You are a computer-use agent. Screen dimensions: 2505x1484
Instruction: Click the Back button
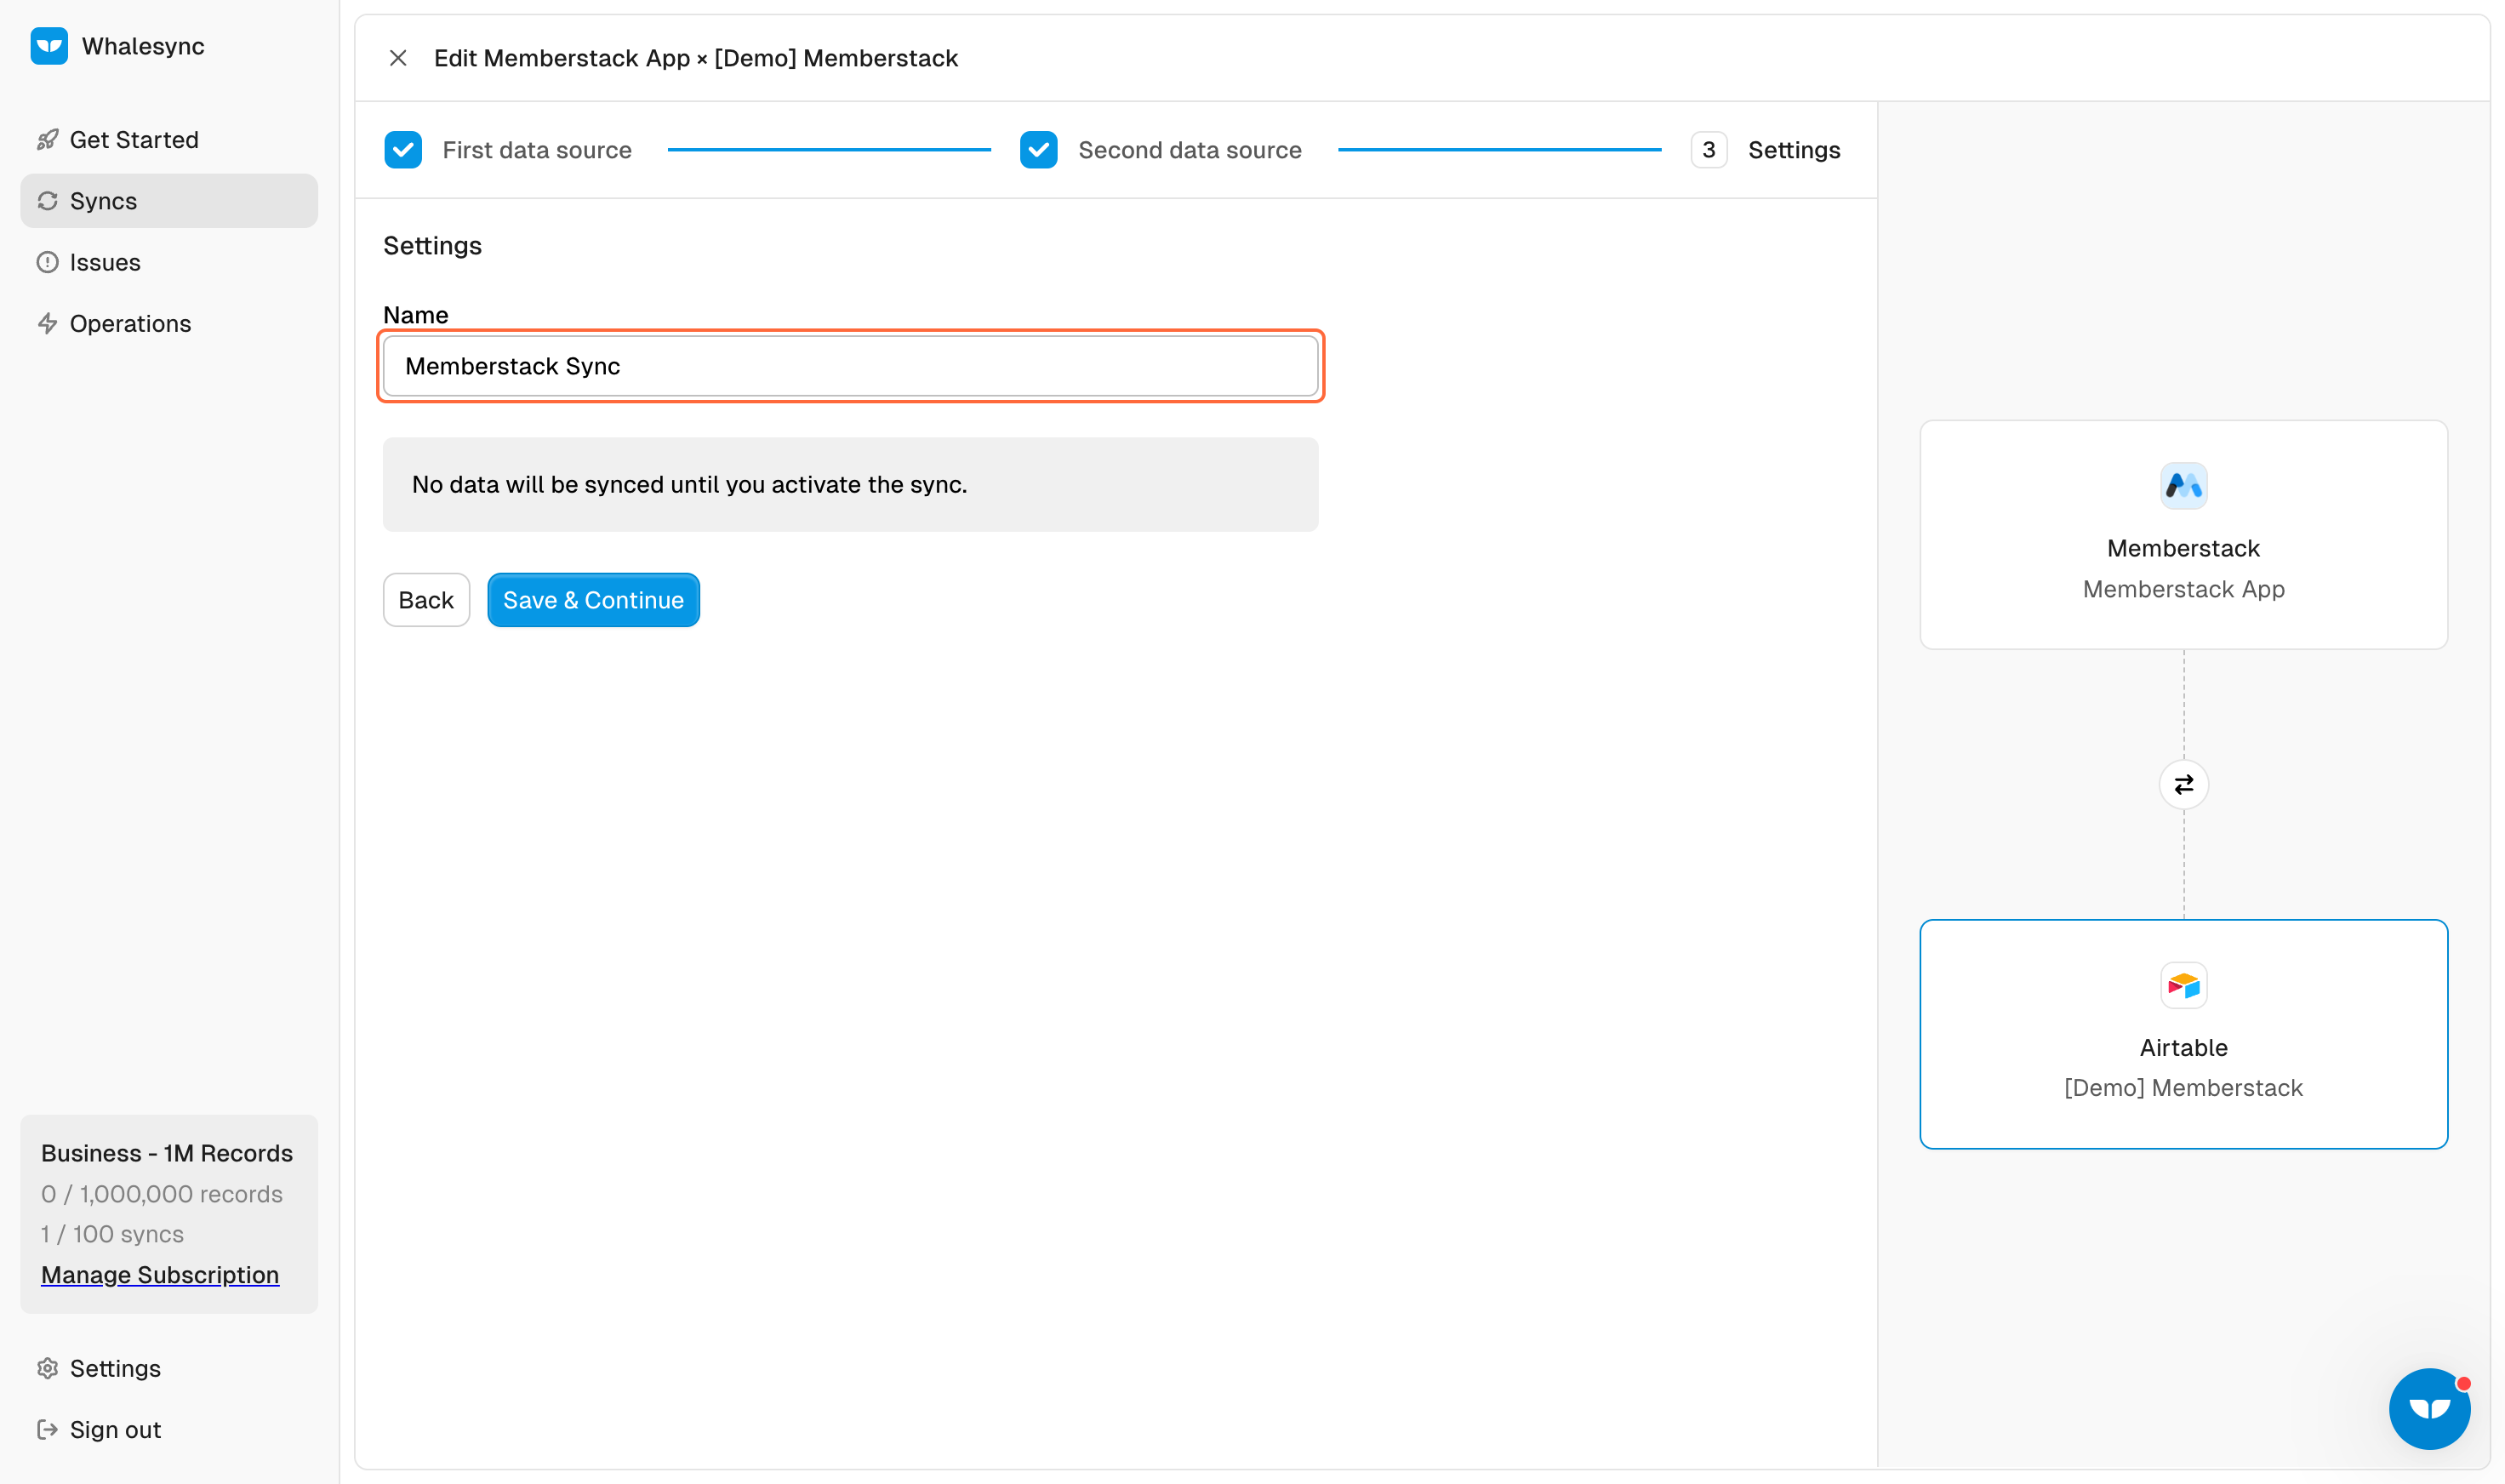pos(426,600)
